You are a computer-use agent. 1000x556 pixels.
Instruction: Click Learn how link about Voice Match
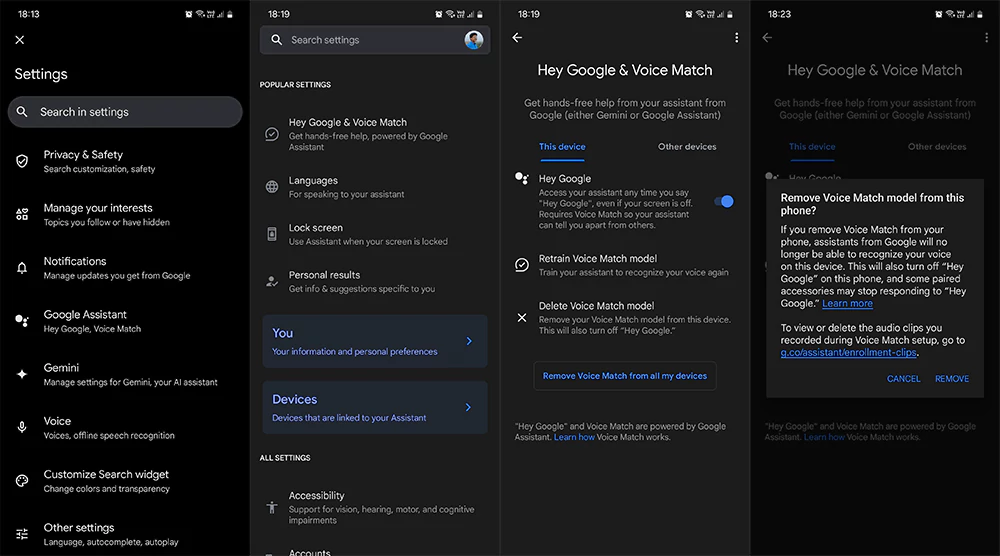click(574, 437)
